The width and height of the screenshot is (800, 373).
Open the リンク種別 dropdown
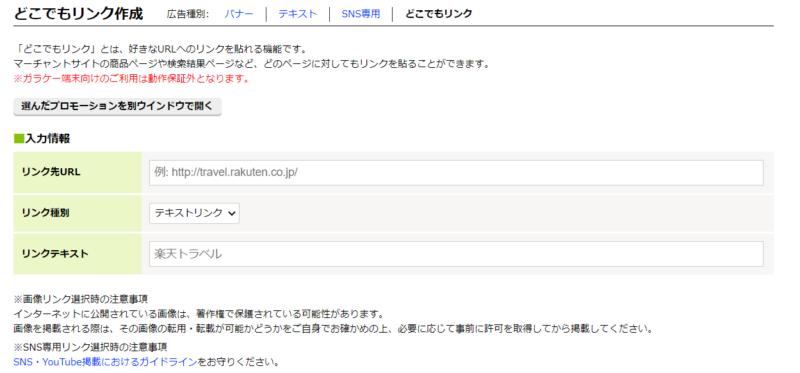(194, 214)
